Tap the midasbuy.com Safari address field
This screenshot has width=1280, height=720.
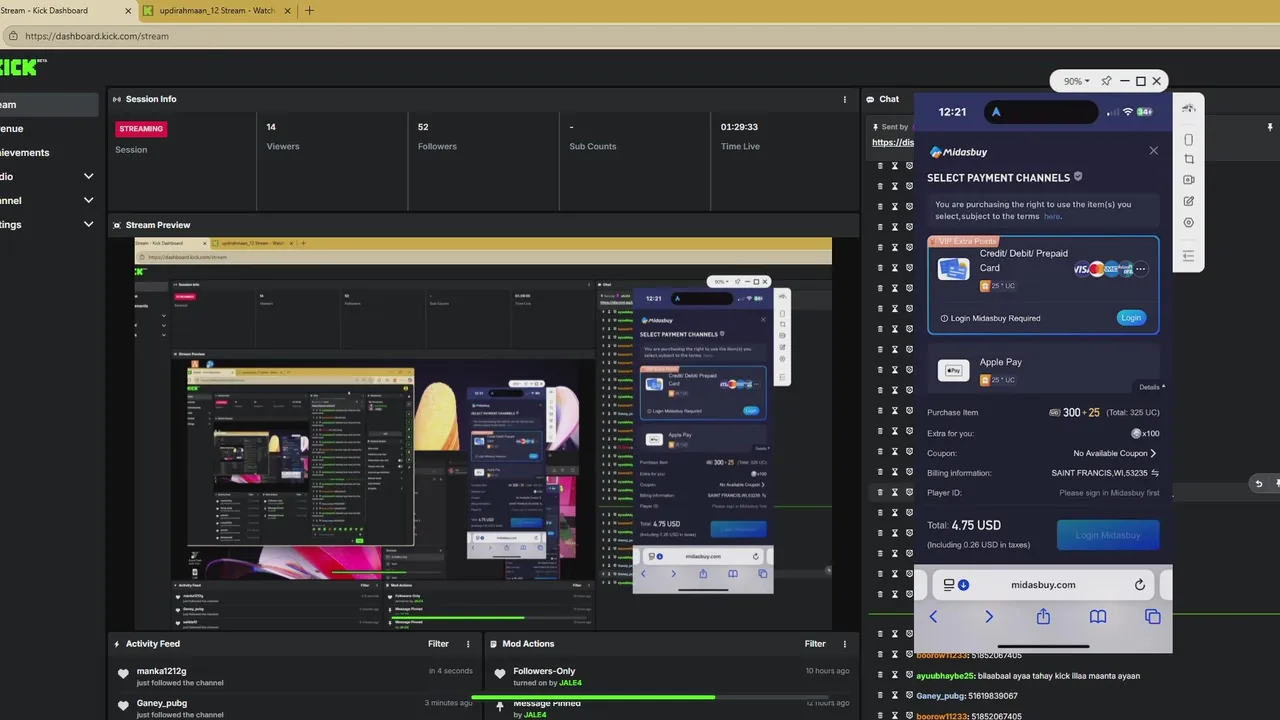click(x=1043, y=585)
